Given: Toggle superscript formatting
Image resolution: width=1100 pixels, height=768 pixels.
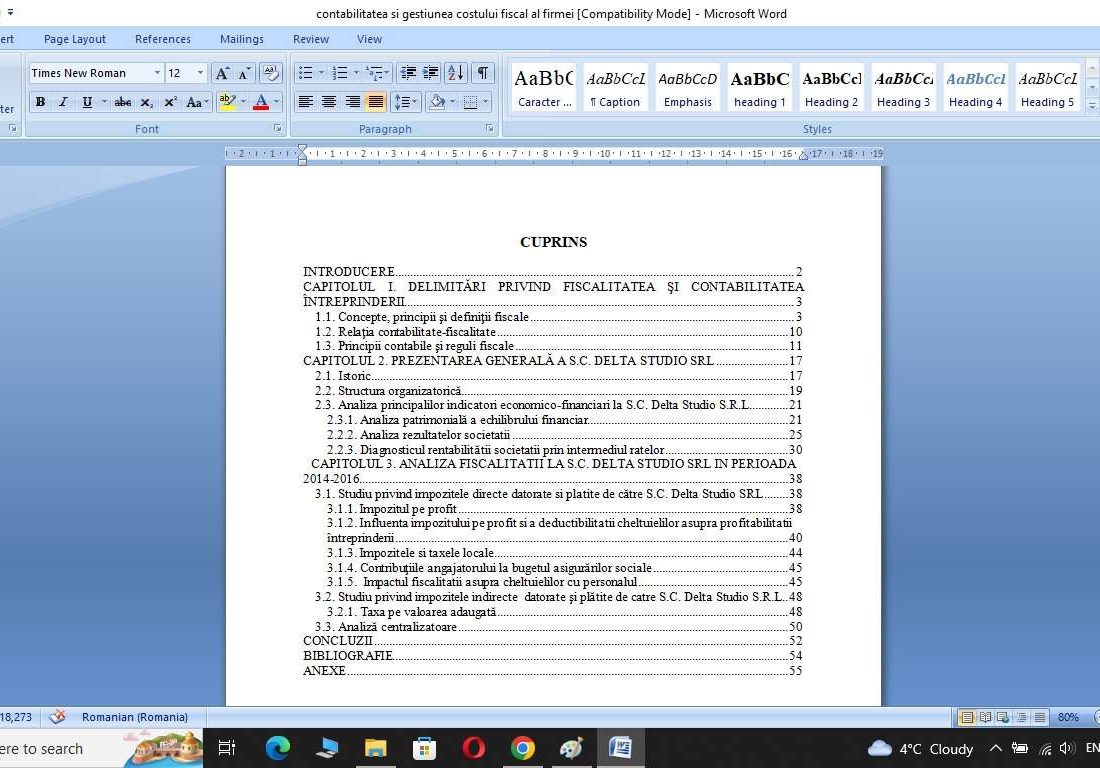Looking at the screenshot, I should 171,101.
